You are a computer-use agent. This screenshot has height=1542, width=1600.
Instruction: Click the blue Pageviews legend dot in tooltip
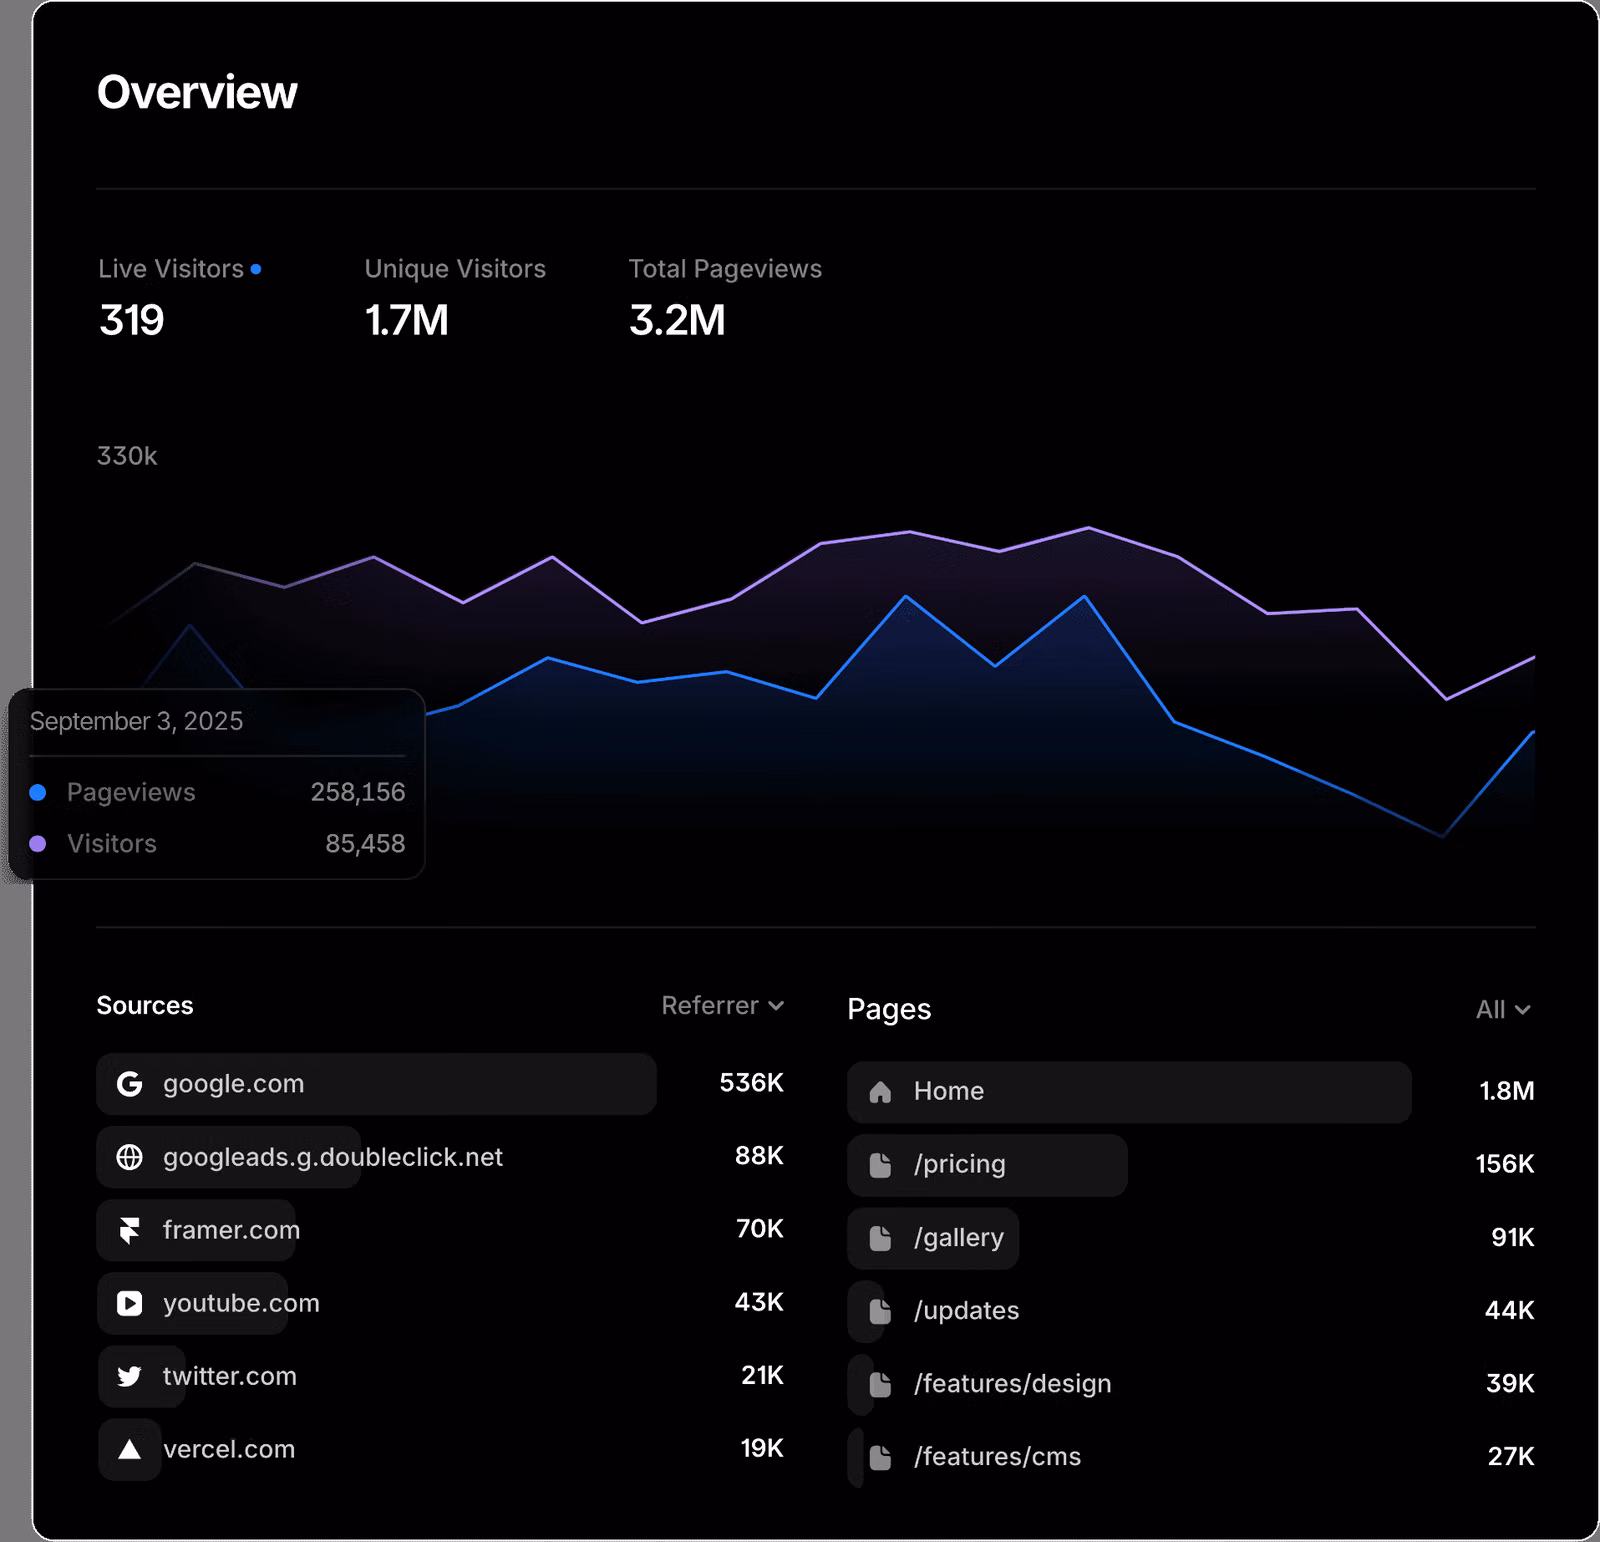pos(38,793)
